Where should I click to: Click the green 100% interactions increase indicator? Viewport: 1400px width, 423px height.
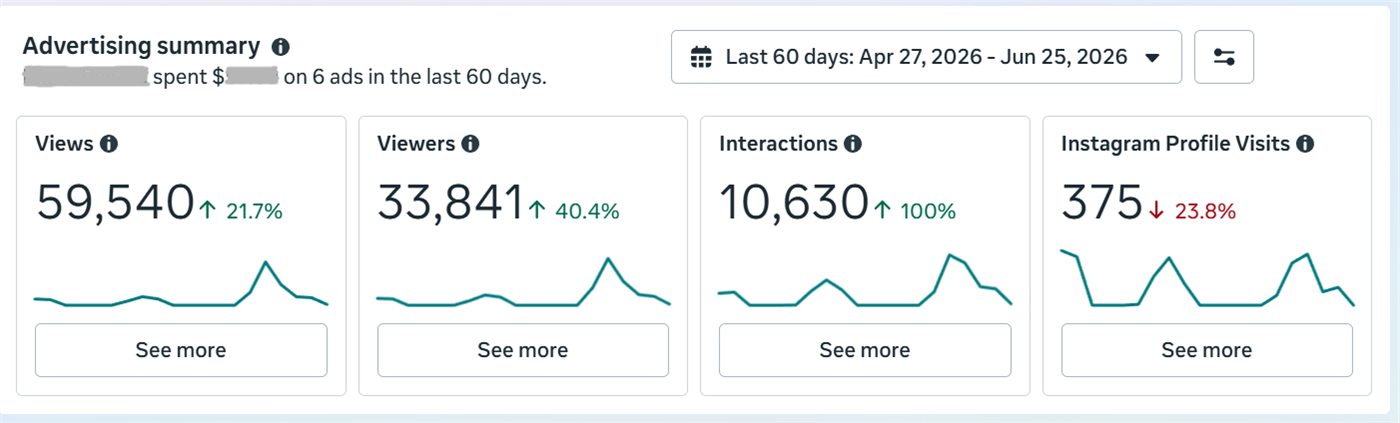click(914, 211)
